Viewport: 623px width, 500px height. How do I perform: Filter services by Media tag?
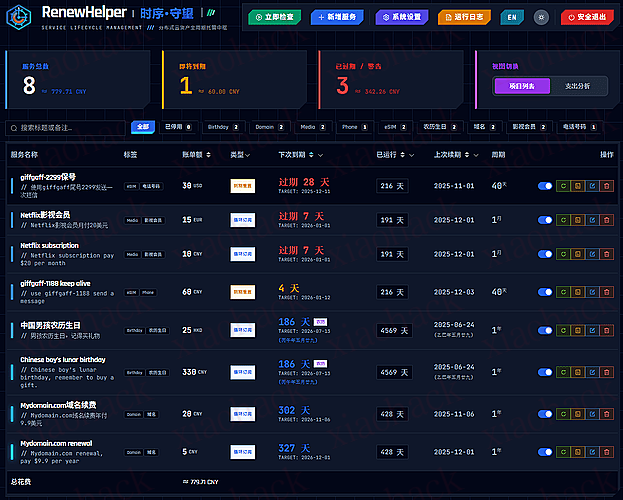click(312, 127)
